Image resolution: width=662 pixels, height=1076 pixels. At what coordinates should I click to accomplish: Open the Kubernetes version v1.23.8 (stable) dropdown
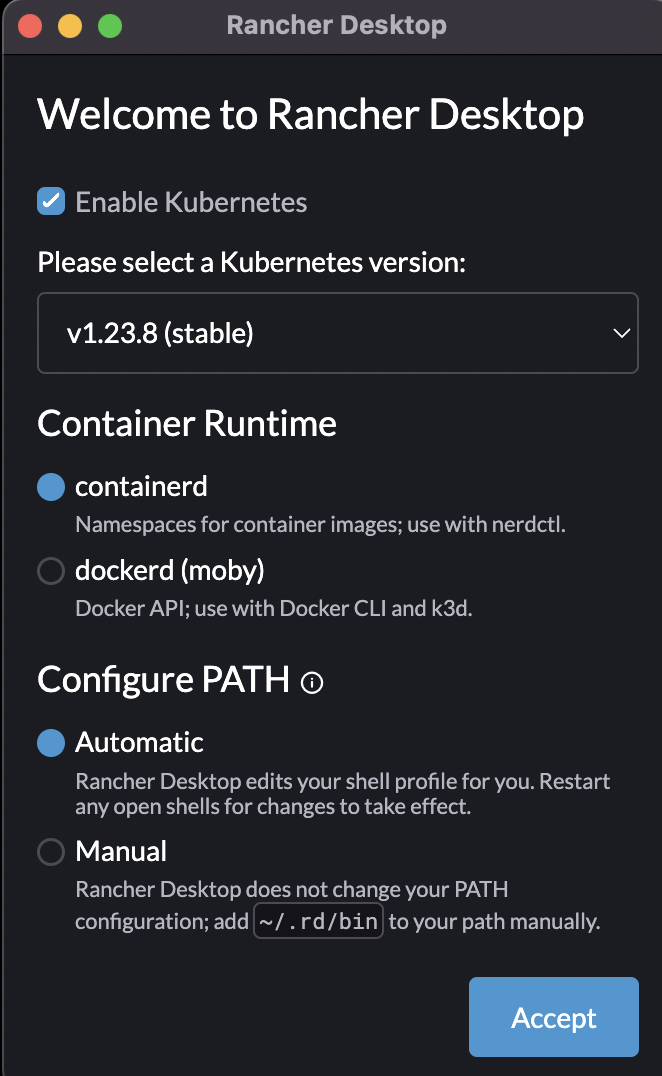click(338, 333)
